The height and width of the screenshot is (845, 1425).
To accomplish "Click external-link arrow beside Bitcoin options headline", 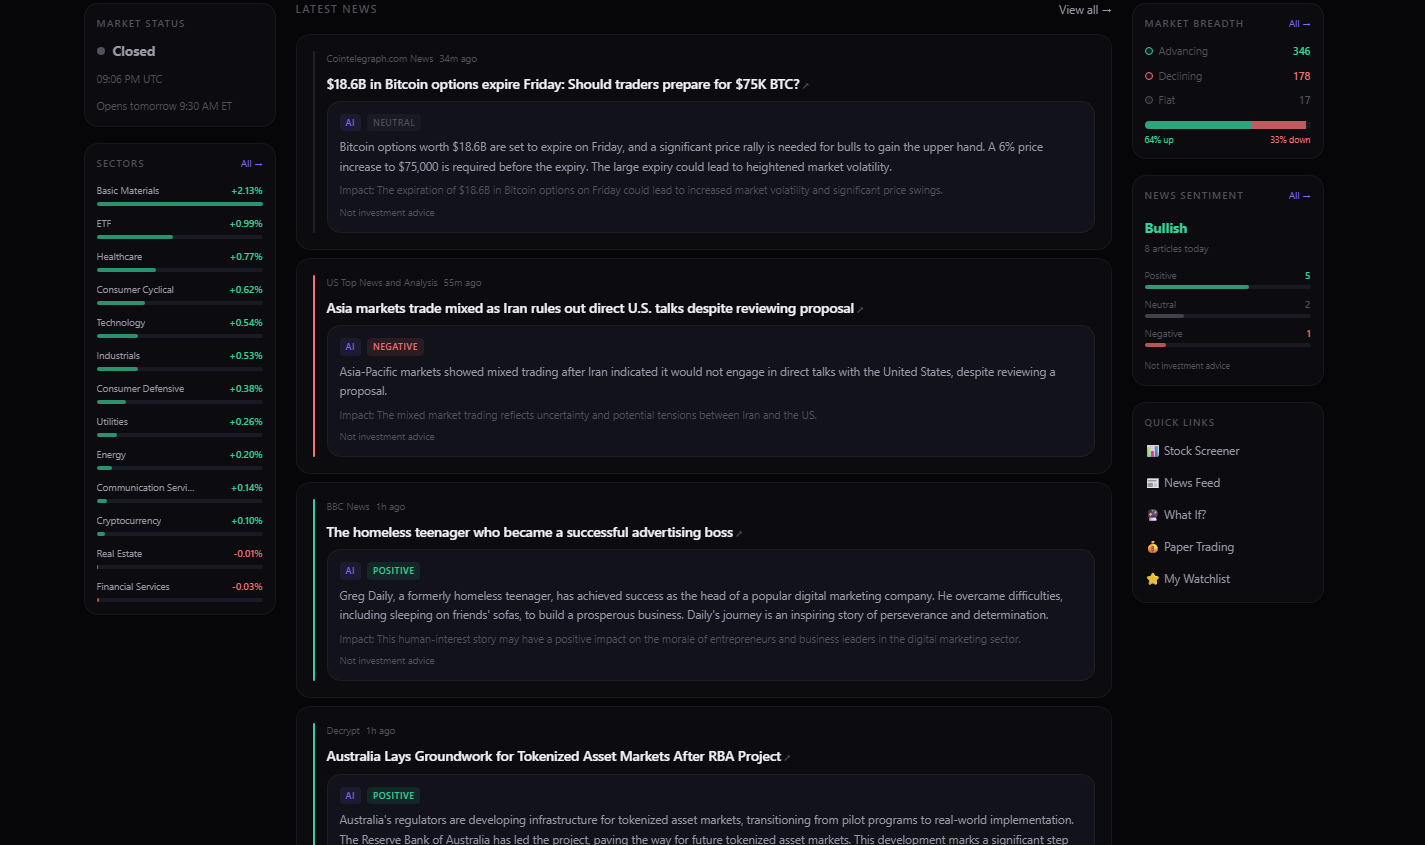I will (x=806, y=86).
